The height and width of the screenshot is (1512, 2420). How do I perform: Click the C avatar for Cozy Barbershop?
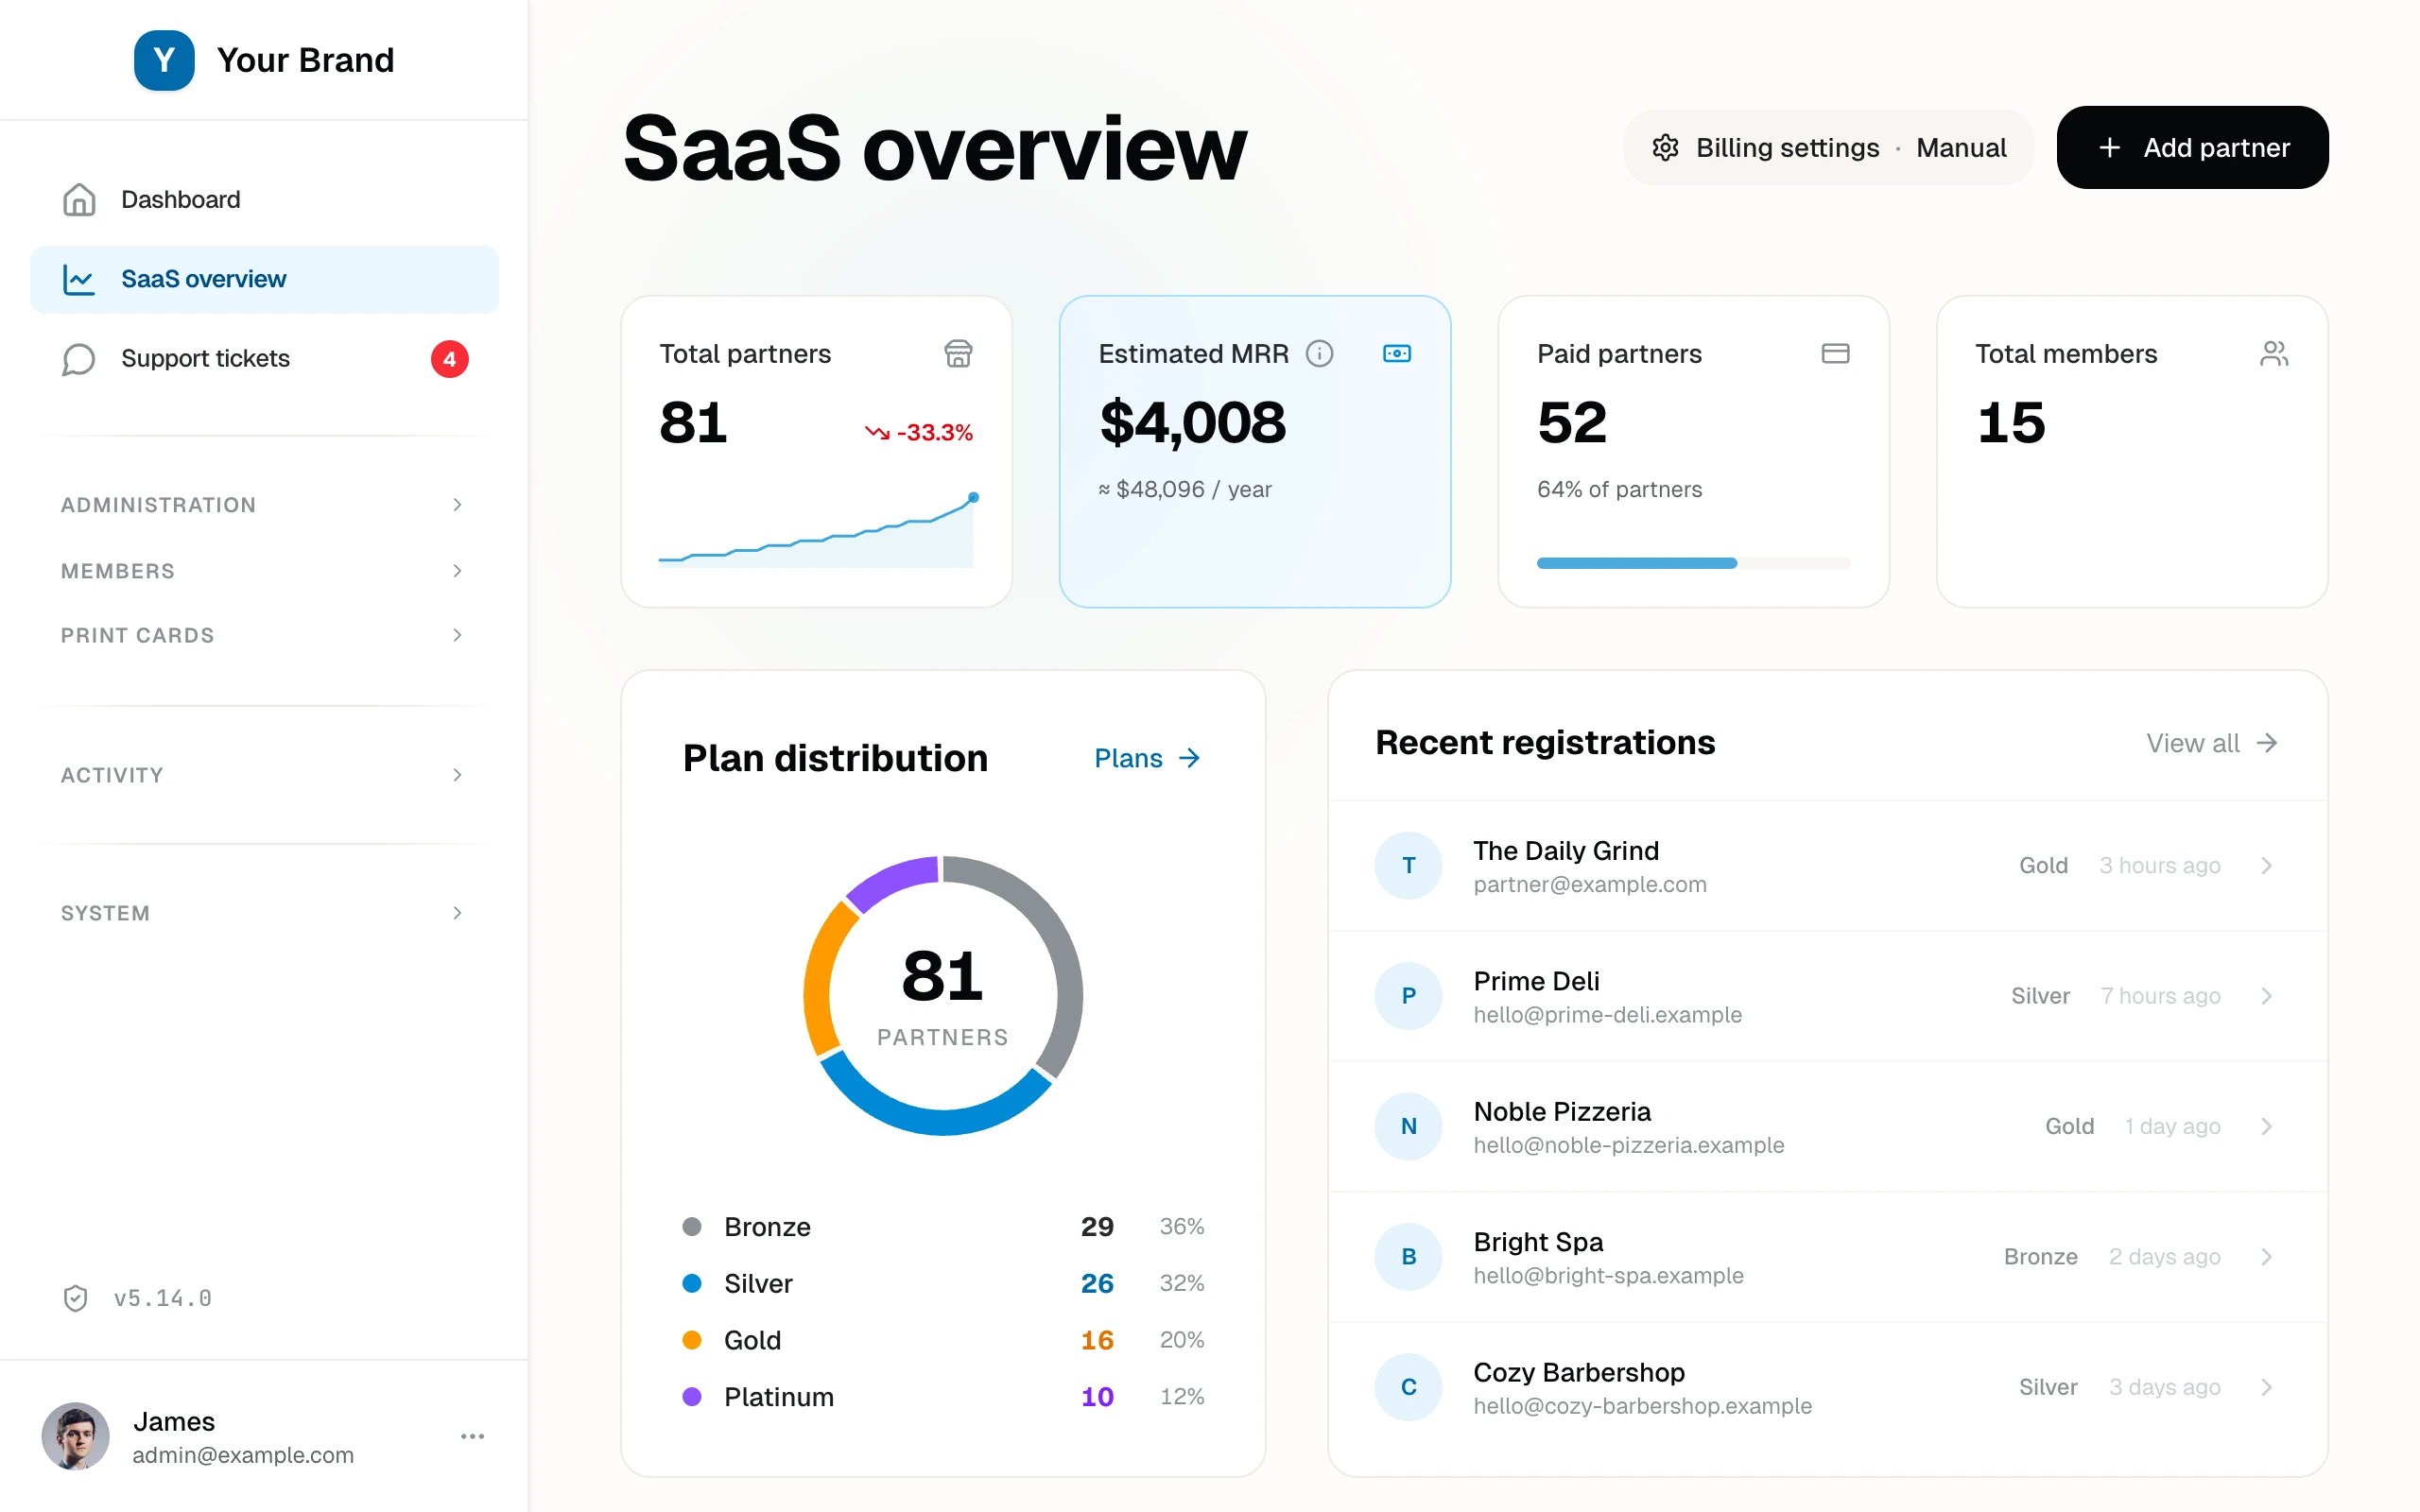pyautogui.click(x=1408, y=1387)
